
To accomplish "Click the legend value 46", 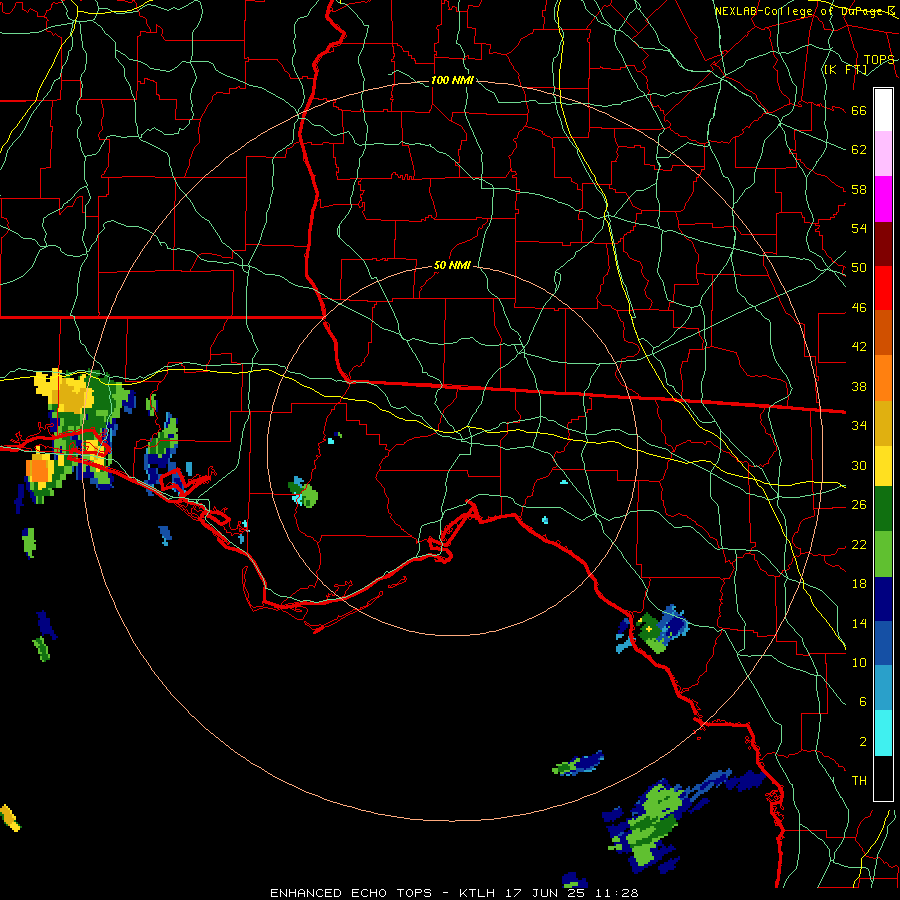I will (859, 308).
